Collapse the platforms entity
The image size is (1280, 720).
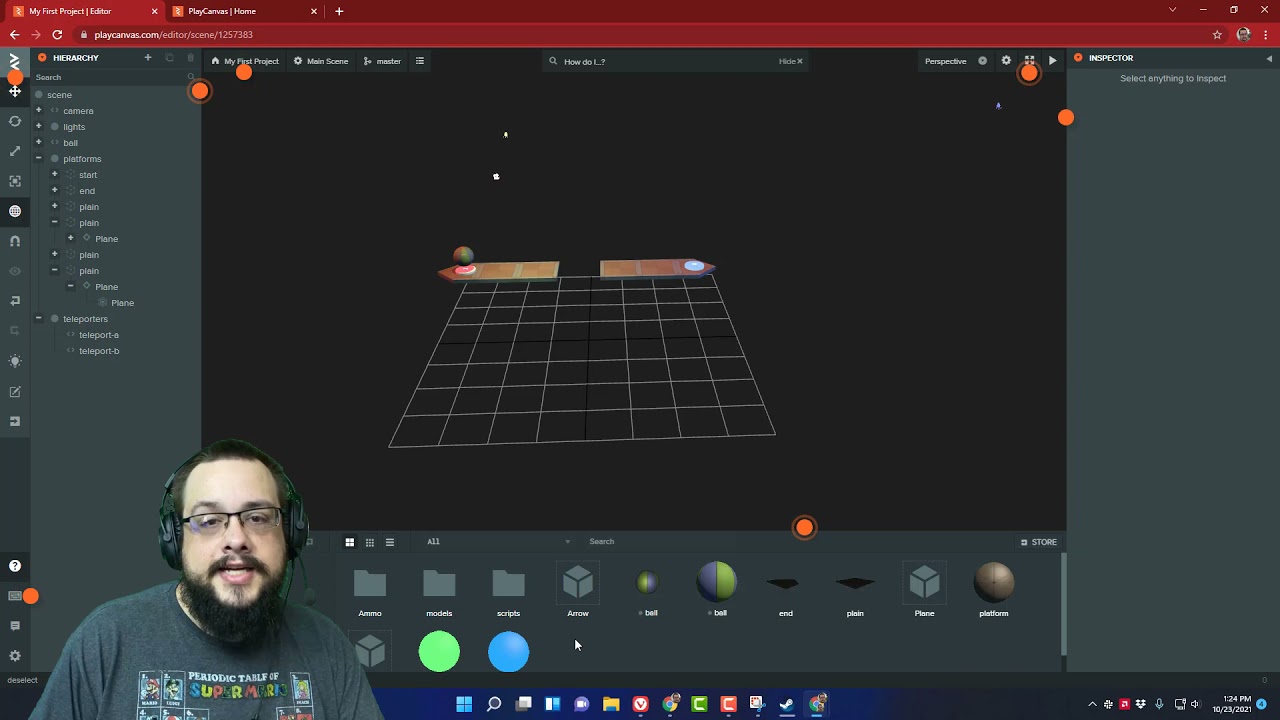pyautogui.click(x=38, y=159)
